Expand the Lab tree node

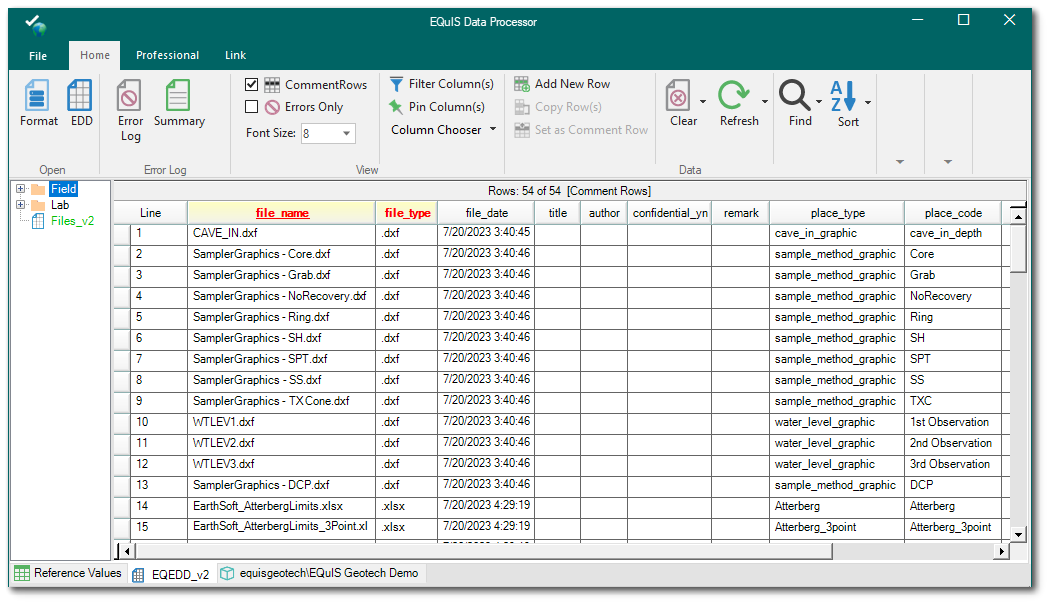click(x=20, y=205)
